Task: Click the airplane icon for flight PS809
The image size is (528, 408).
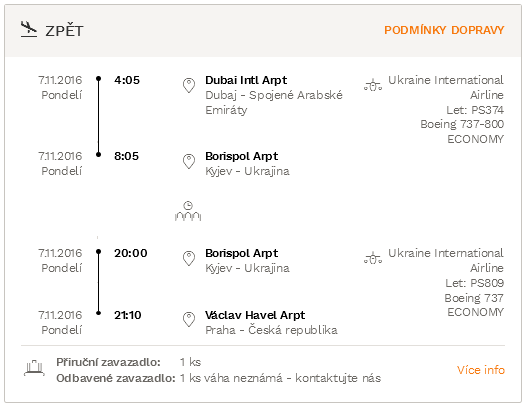Action: click(373, 258)
